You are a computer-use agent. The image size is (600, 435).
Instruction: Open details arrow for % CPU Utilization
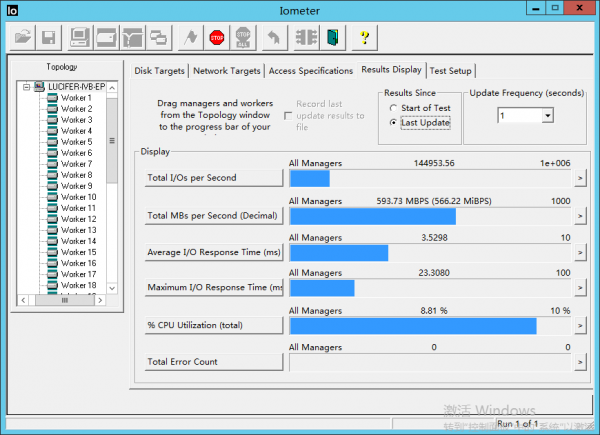[580, 326]
